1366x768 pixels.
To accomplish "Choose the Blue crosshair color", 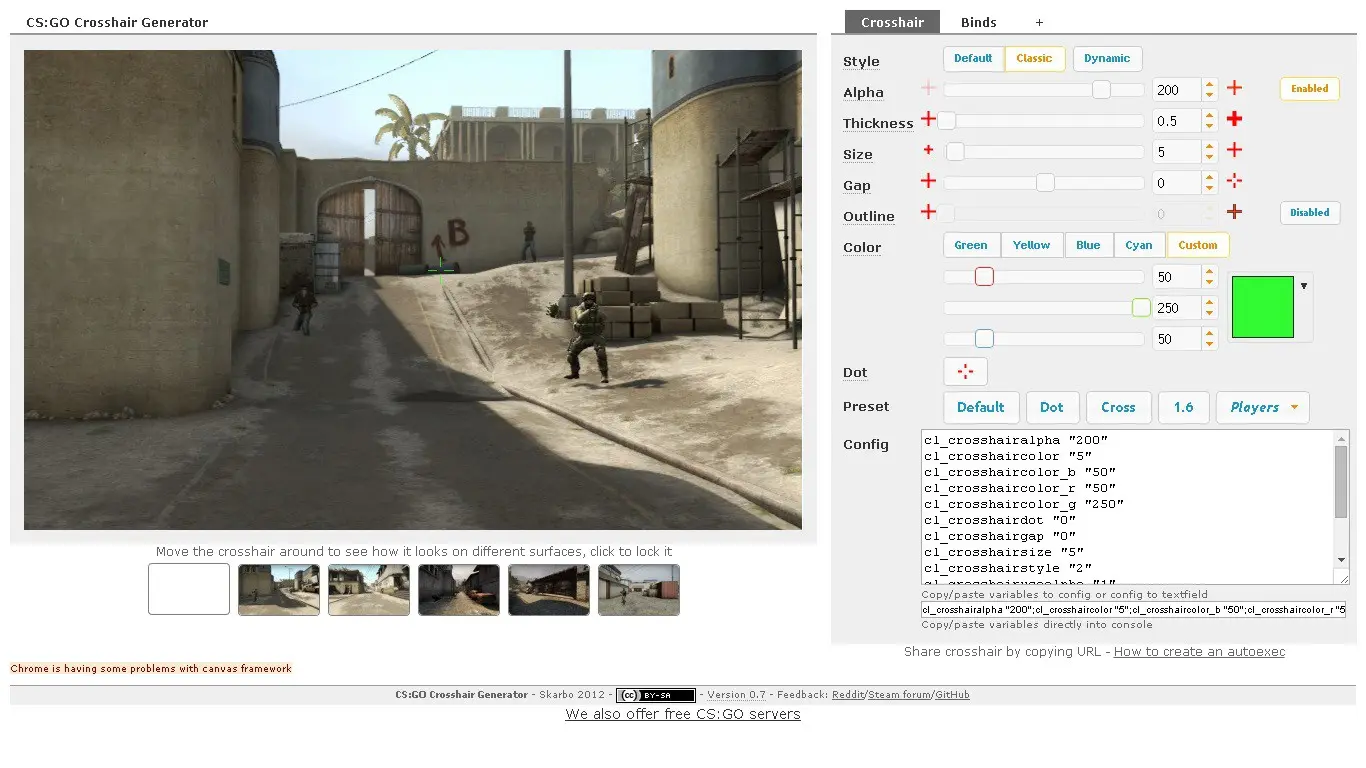I will pos(1088,245).
